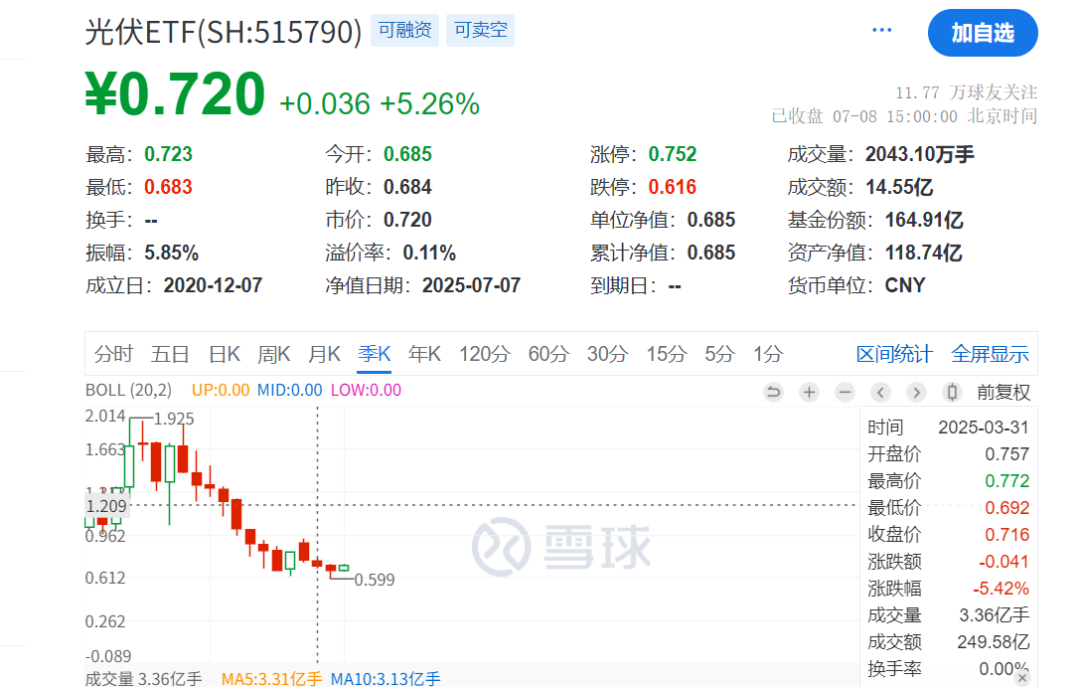
Task: Reset chart view with undo arrow icon
Action: (773, 393)
